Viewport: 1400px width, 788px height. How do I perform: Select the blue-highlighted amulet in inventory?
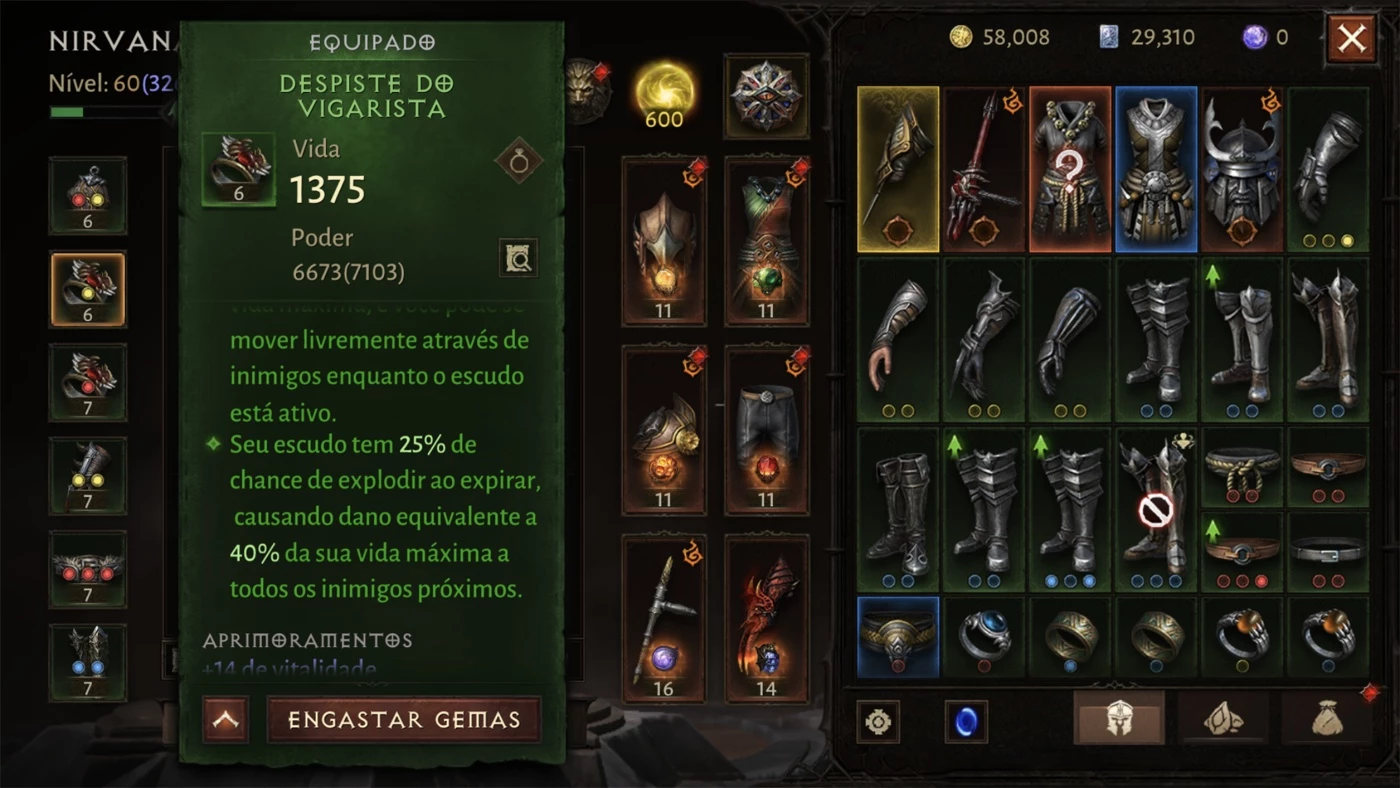(898, 637)
